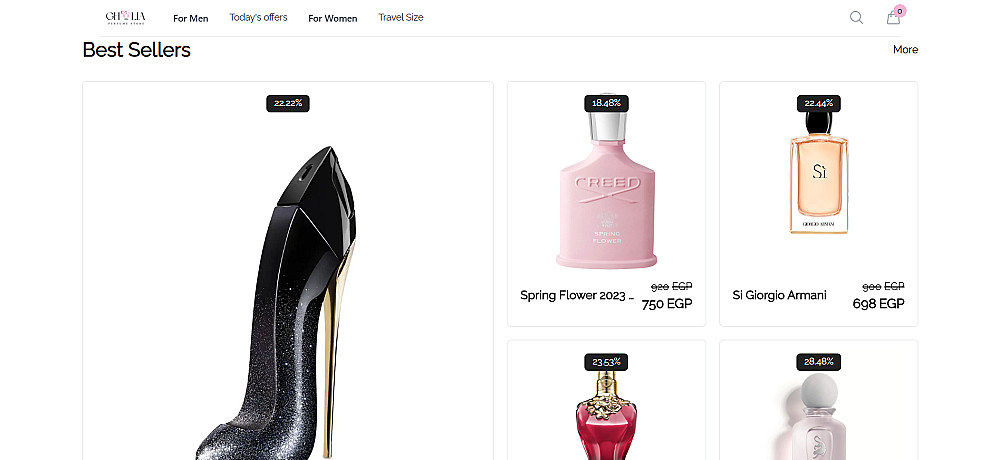This screenshot has width=1000, height=460.
Task: Open the For Men menu
Action: [x=191, y=18]
